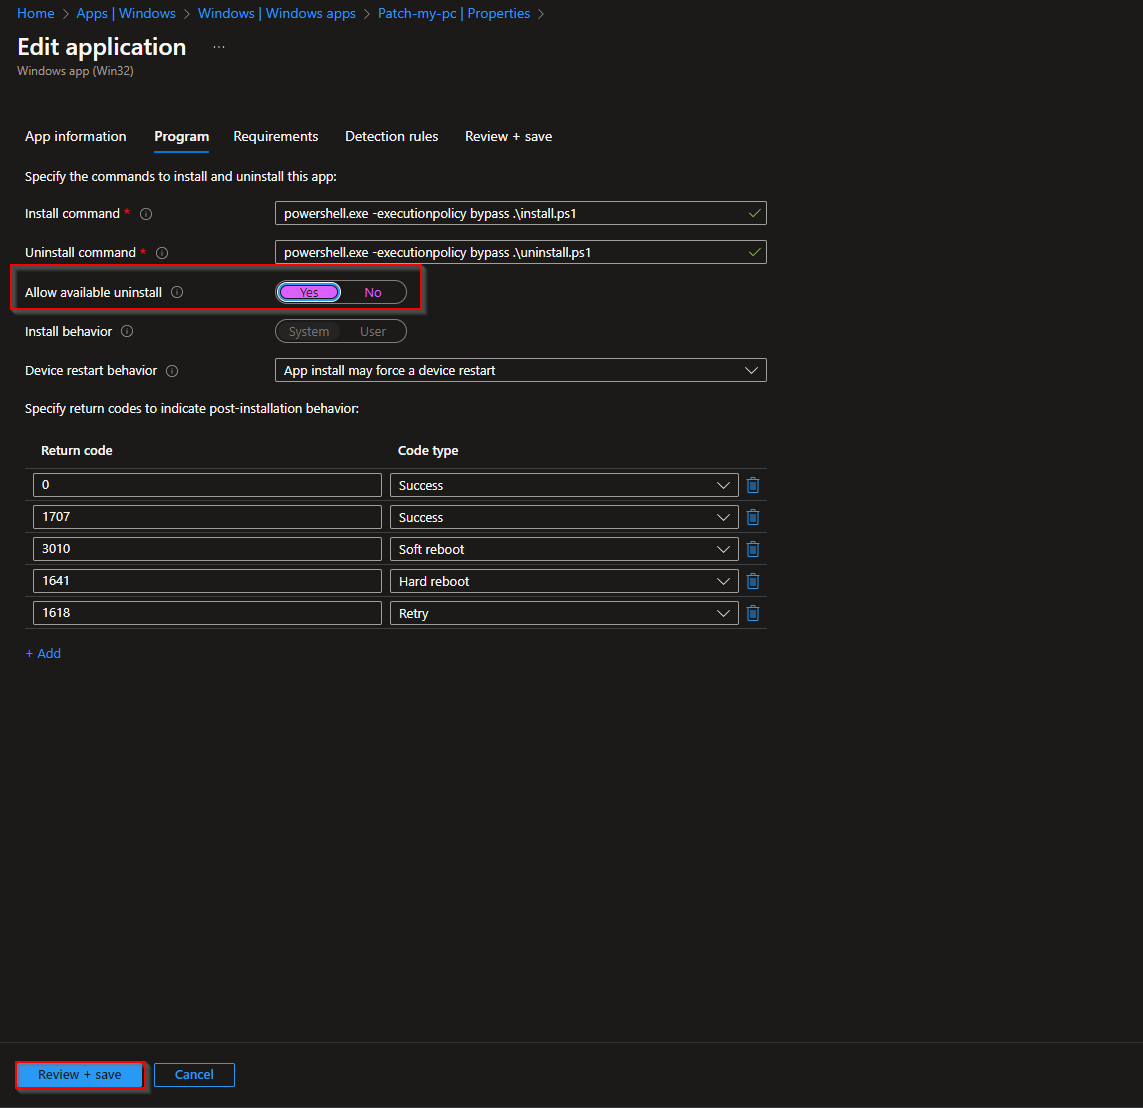Open the Device restart behavior dropdown
The width and height of the screenshot is (1143, 1108).
(751, 370)
